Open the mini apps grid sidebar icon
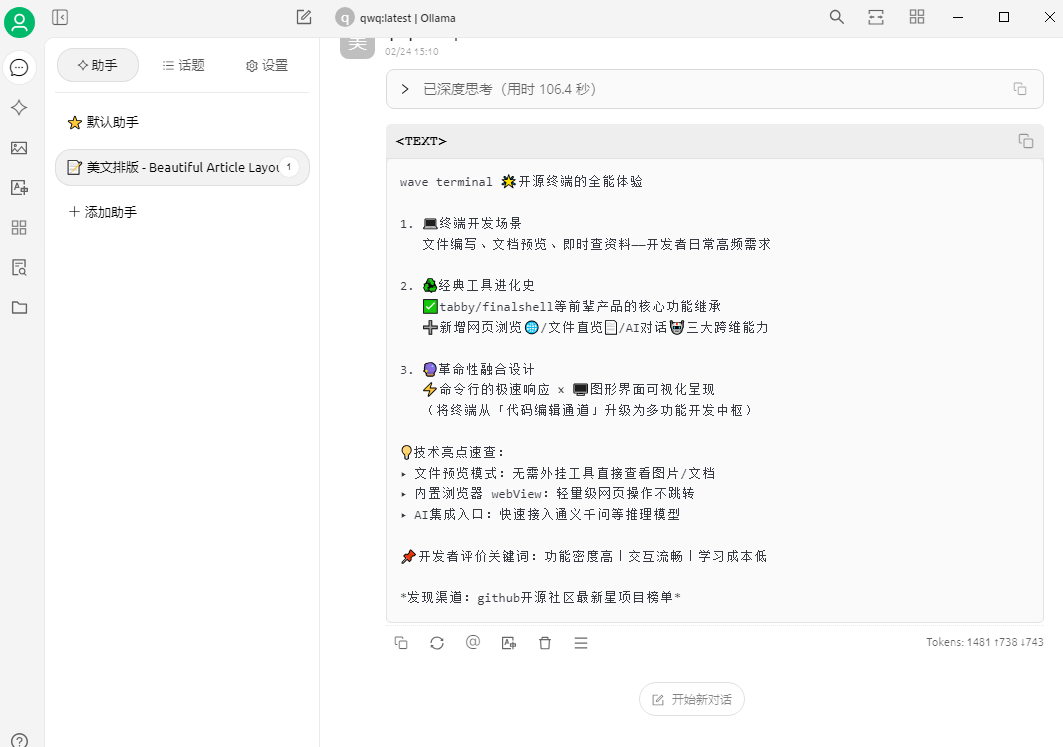 tap(19, 228)
